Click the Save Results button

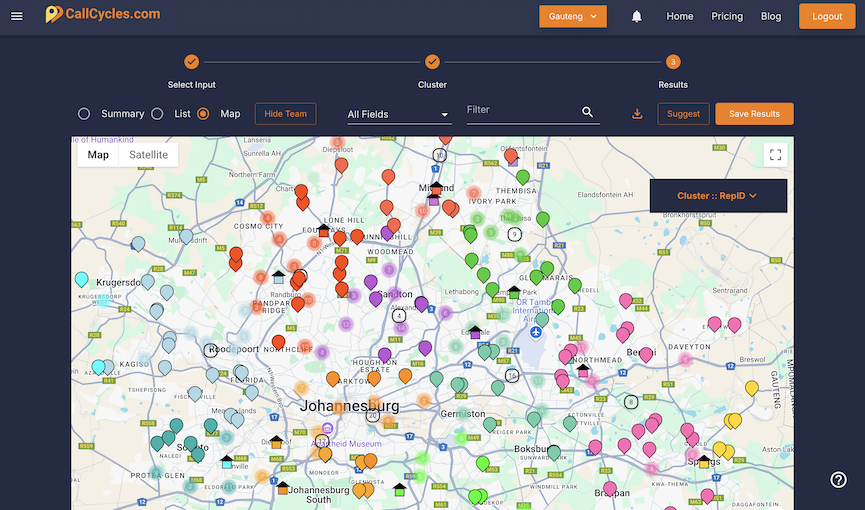tap(754, 114)
